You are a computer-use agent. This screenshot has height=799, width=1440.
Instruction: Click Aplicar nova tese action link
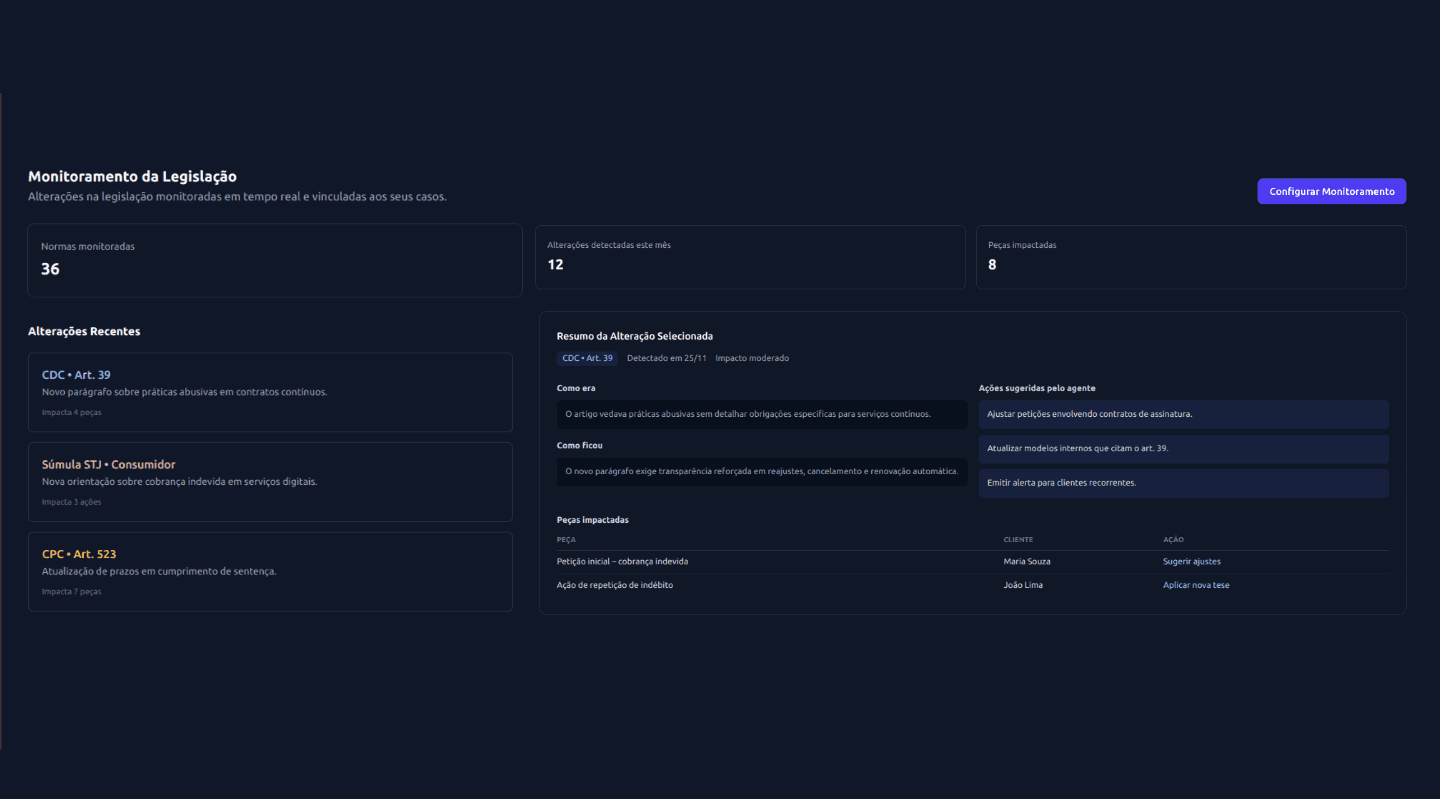pos(1196,585)
